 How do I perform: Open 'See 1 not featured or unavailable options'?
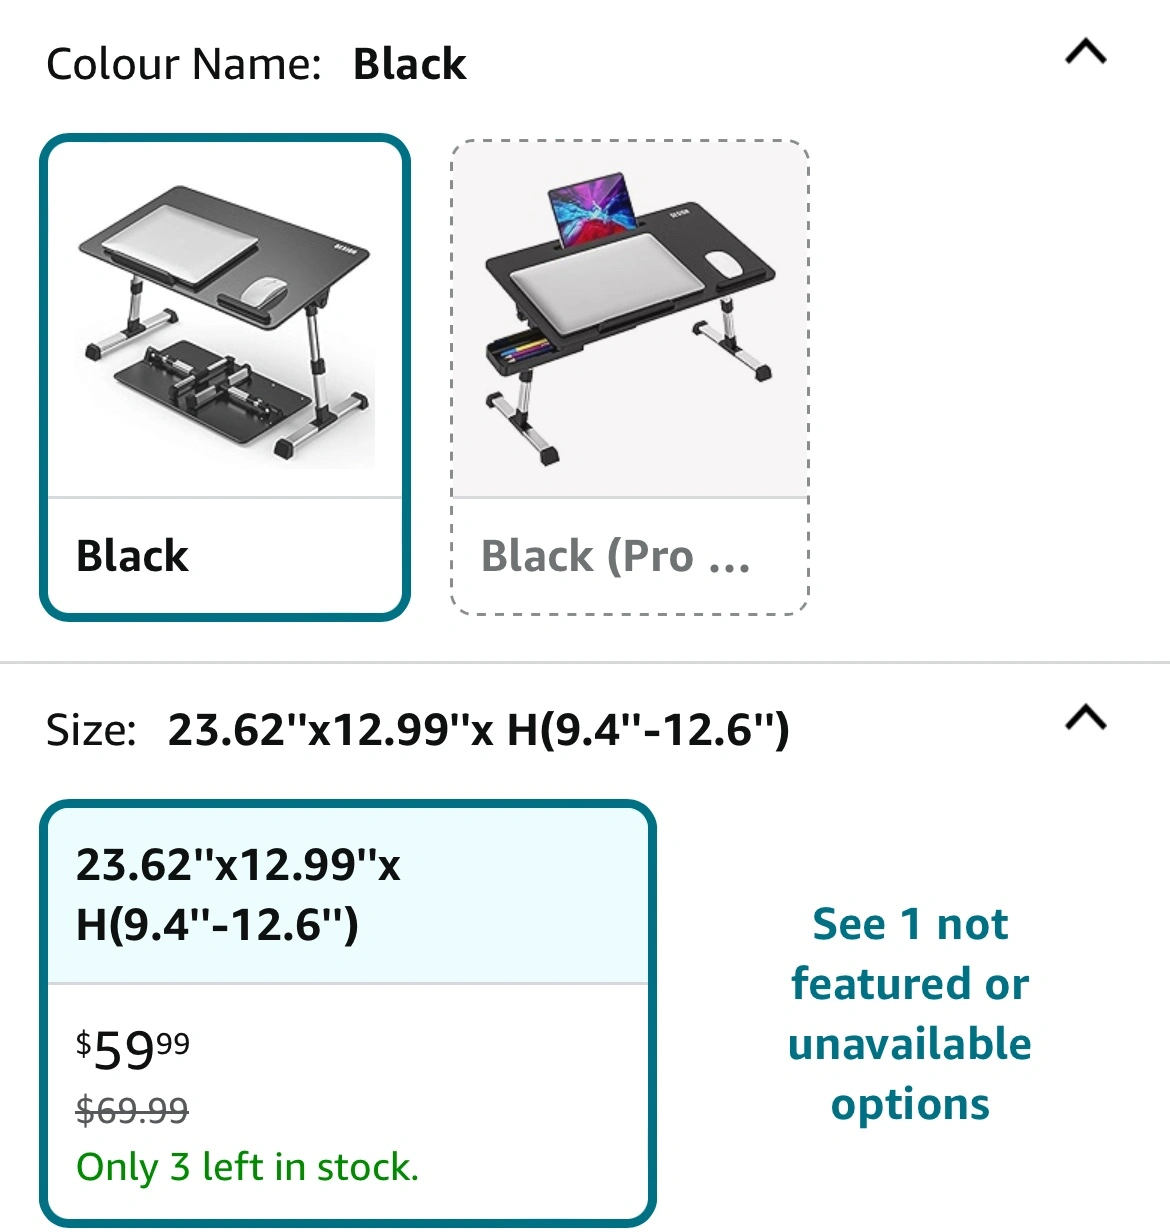[x=910, y=1014]
